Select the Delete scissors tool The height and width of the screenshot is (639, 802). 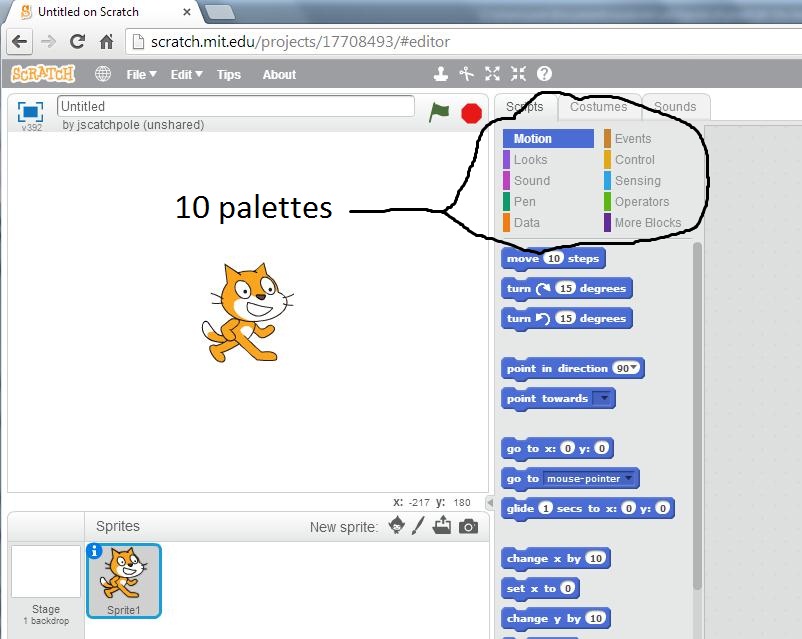pyautogui.click(x=466, y=74)
